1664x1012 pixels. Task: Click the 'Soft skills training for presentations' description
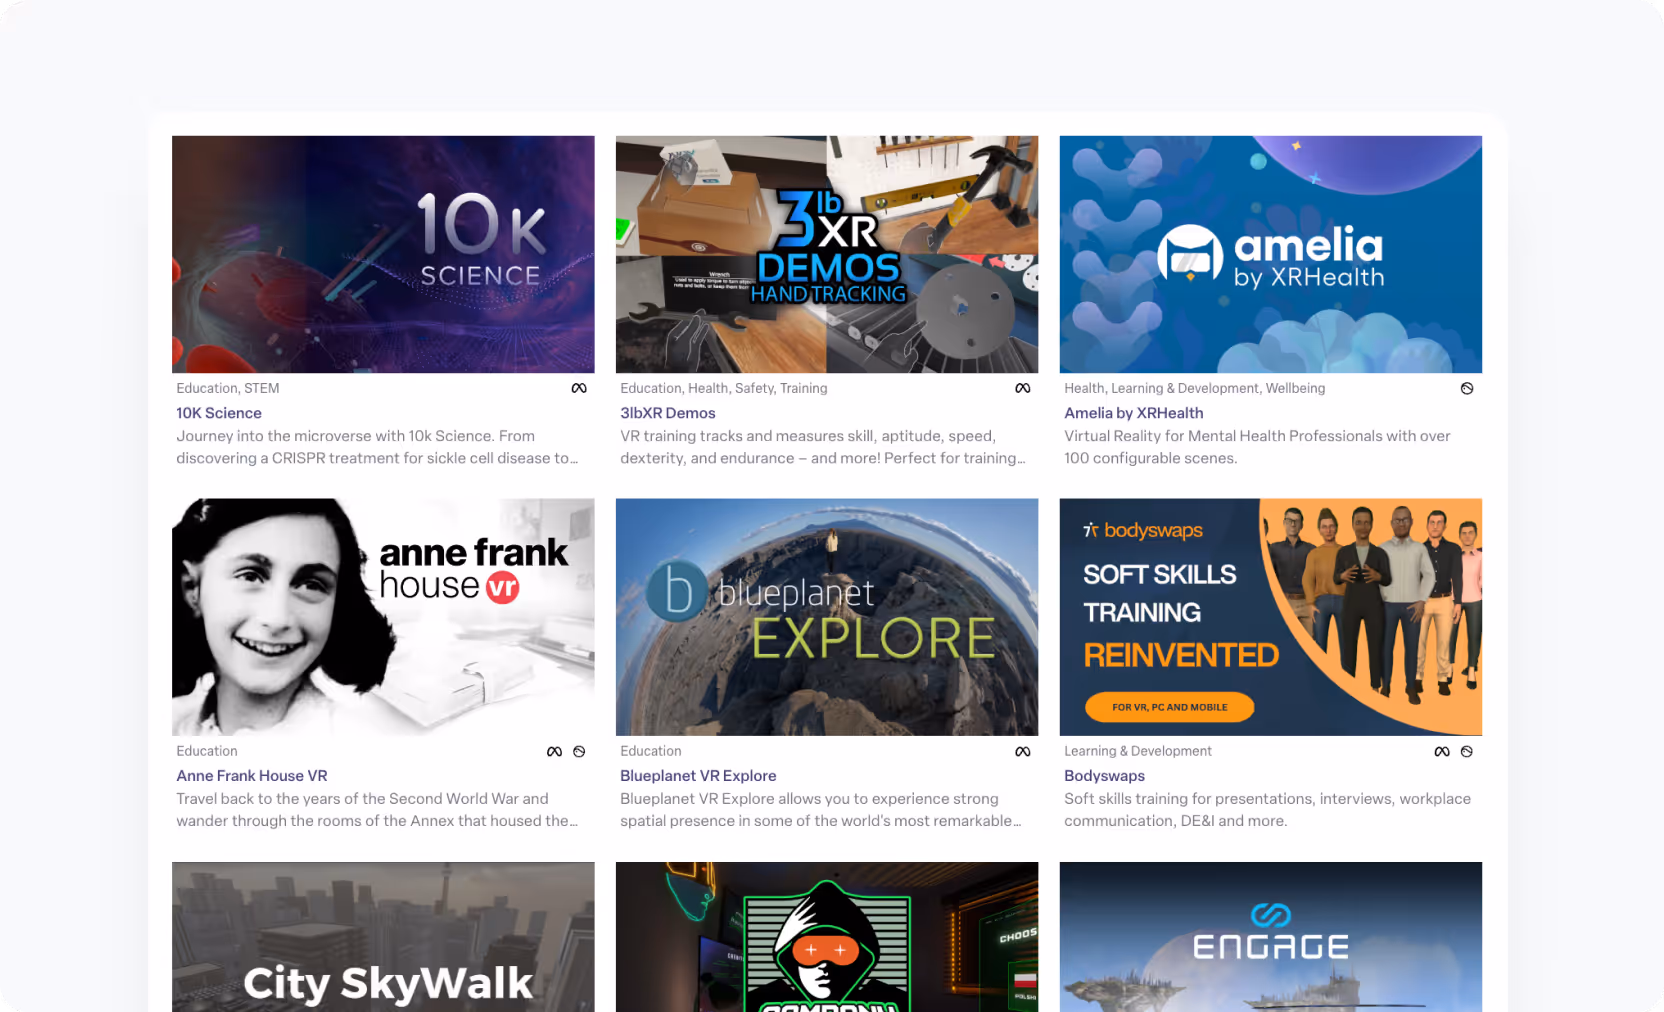1267,810
